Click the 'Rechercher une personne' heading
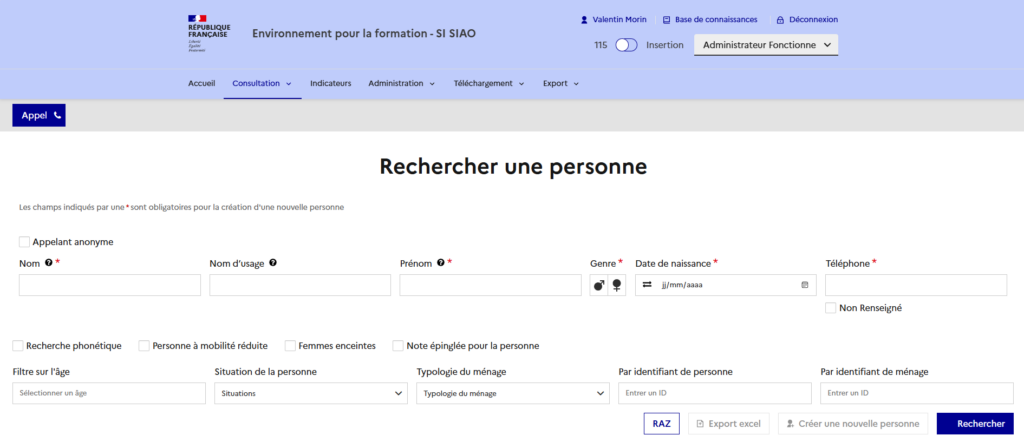1024x442 pixels. coord(513,166)
